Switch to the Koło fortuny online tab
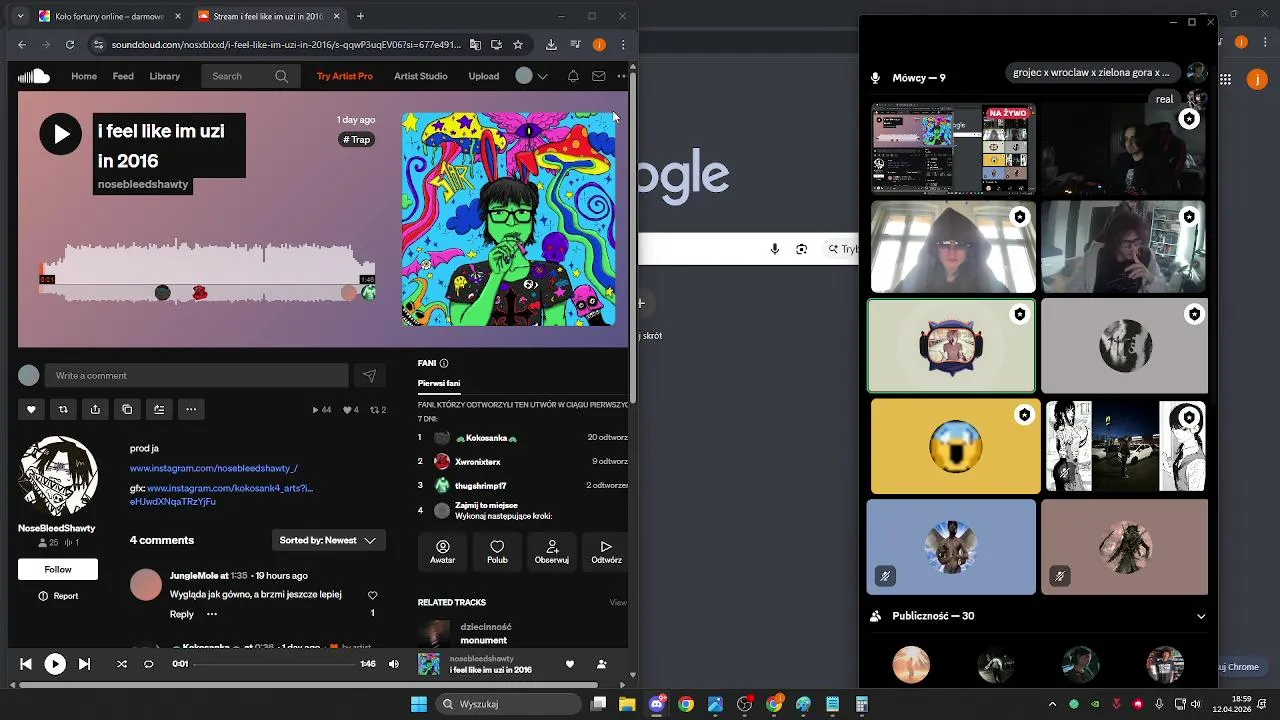The width and height of the screenshot is (1280, 720). click(107, 16)
